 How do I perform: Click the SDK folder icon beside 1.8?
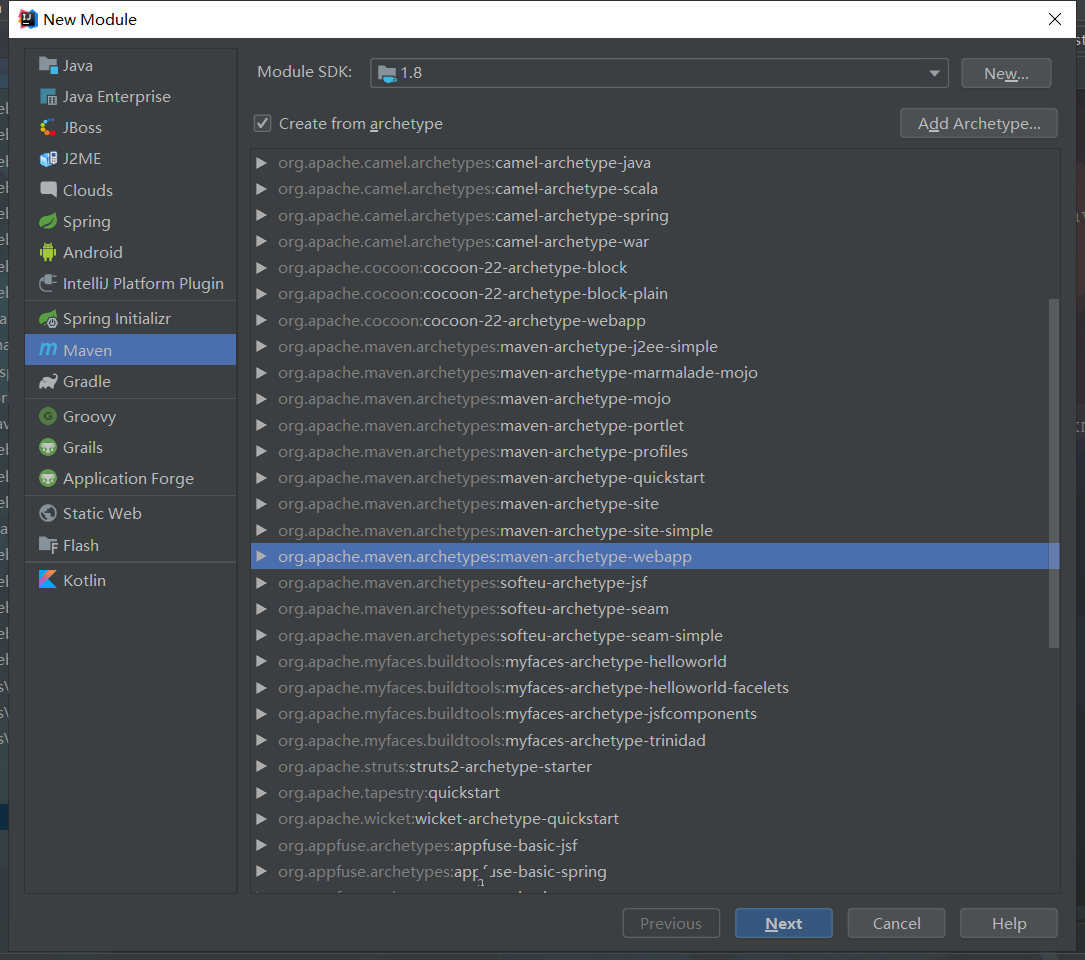[388, 73]
